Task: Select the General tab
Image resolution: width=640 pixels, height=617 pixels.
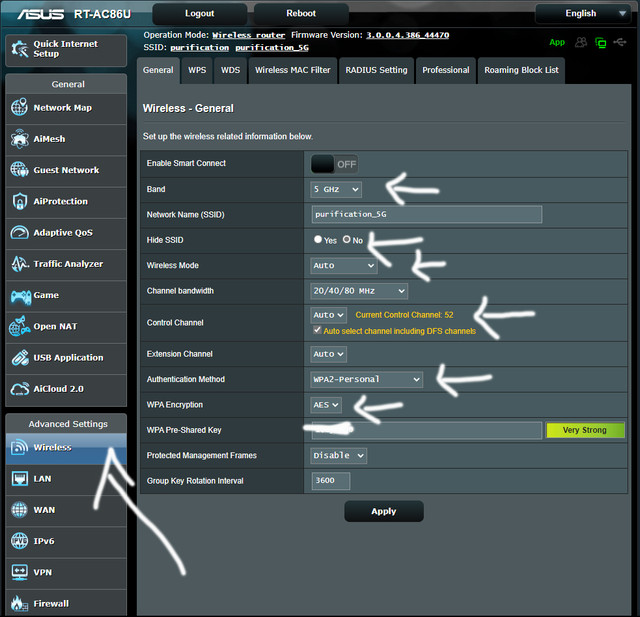Action: tap(158, 70)
